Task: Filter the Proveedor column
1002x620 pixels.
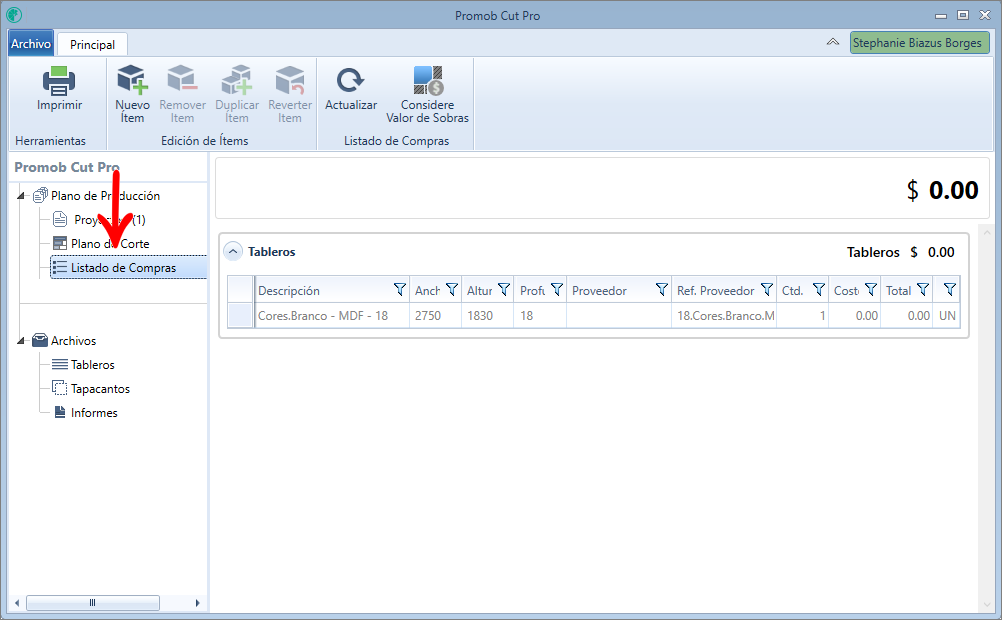Action: 662,290
